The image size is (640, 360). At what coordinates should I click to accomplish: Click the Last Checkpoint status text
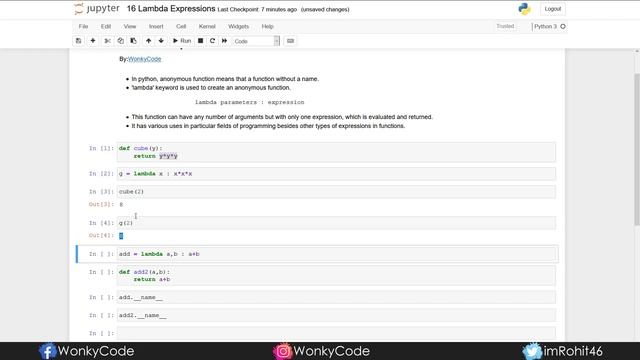tap(257, 9)
